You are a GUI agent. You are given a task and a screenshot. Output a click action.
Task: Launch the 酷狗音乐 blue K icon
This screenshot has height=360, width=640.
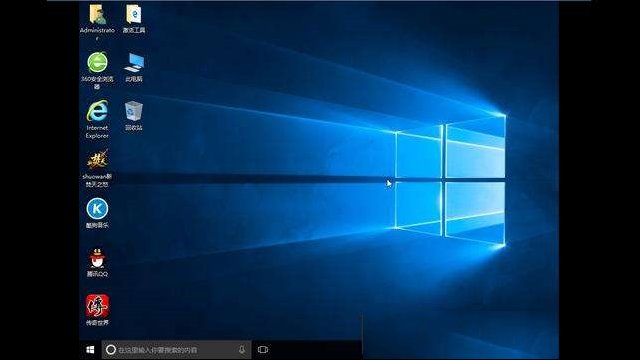pos(97,209)
